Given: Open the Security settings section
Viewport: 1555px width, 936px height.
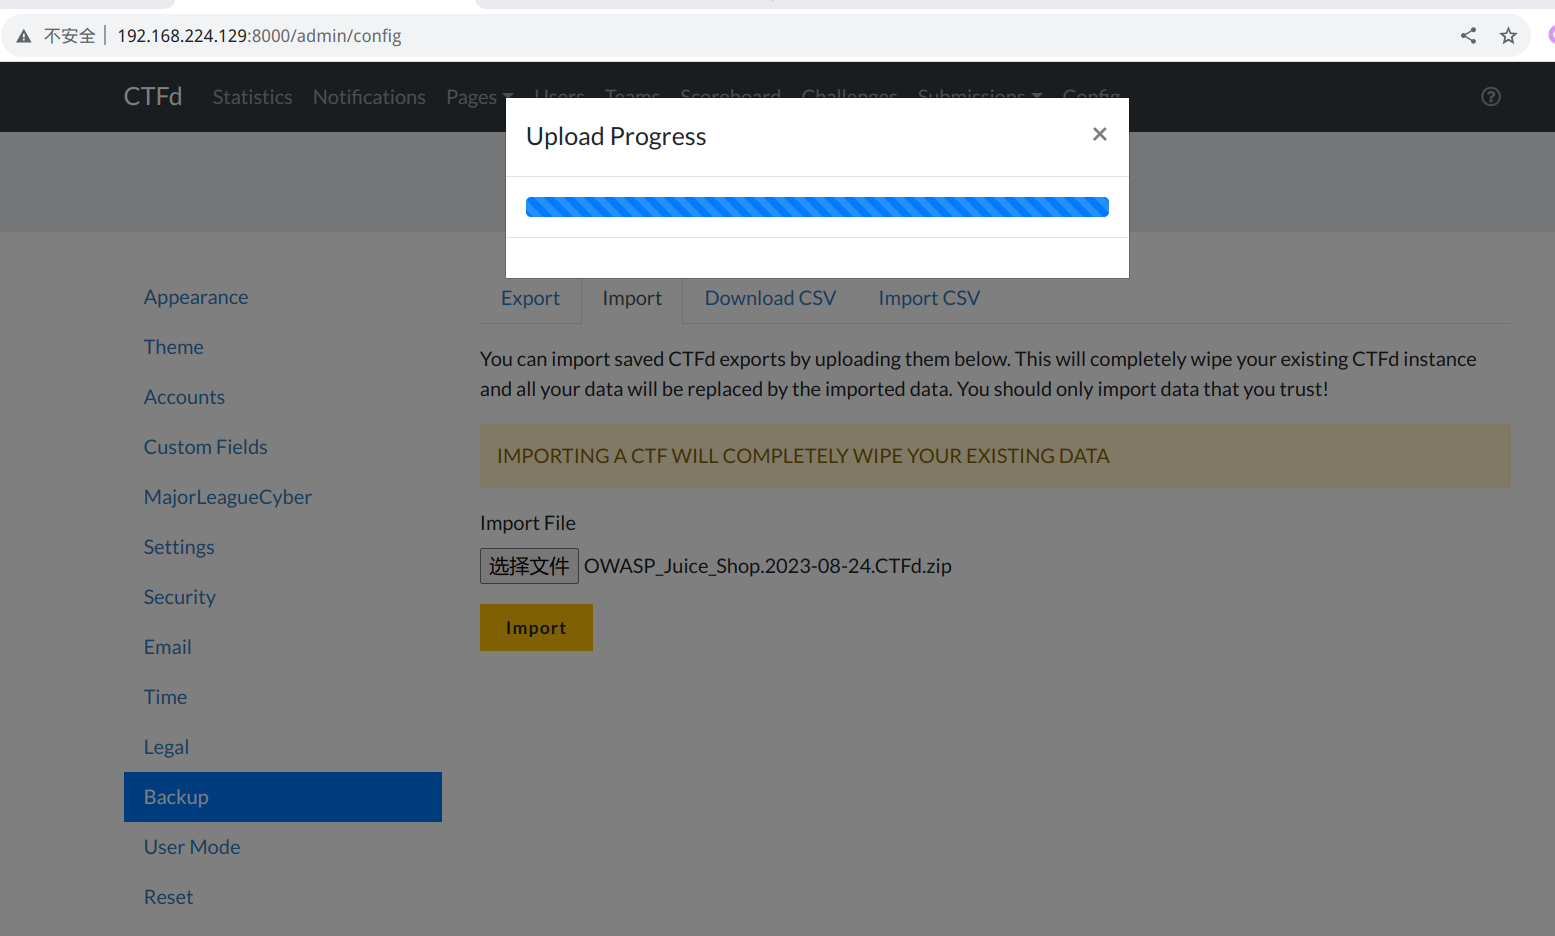Looking at the screenshot, I should click(180, 596).
